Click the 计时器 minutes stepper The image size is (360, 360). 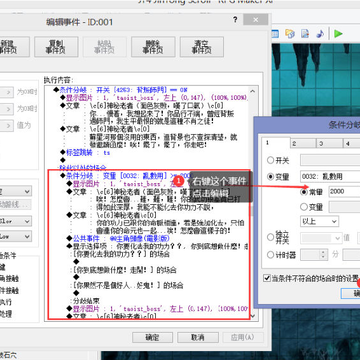pos(323,255)
